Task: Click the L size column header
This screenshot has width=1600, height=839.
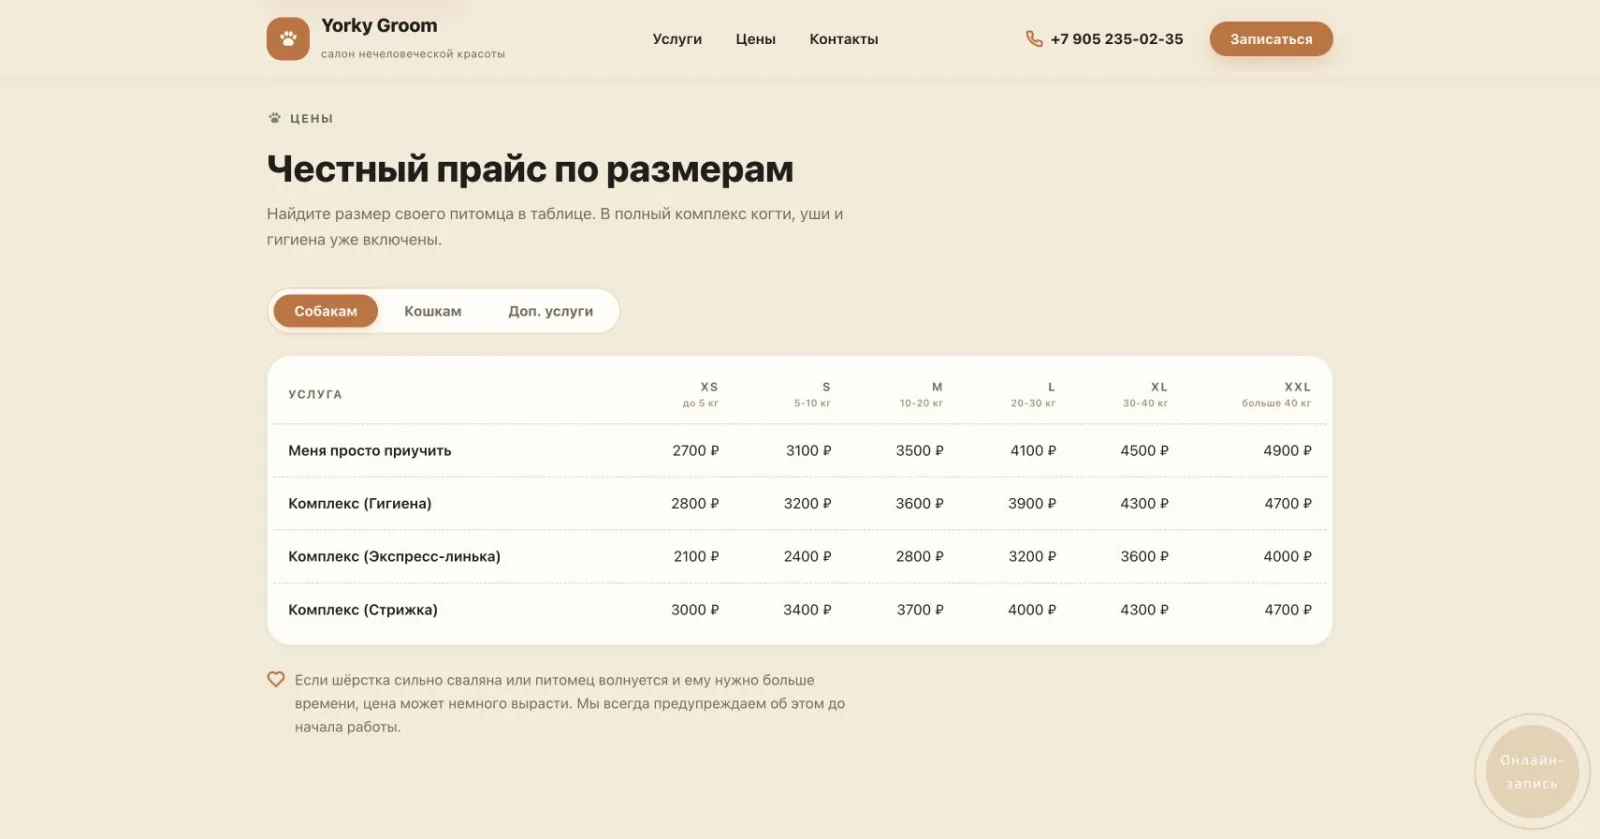Action: (1033, 394)
